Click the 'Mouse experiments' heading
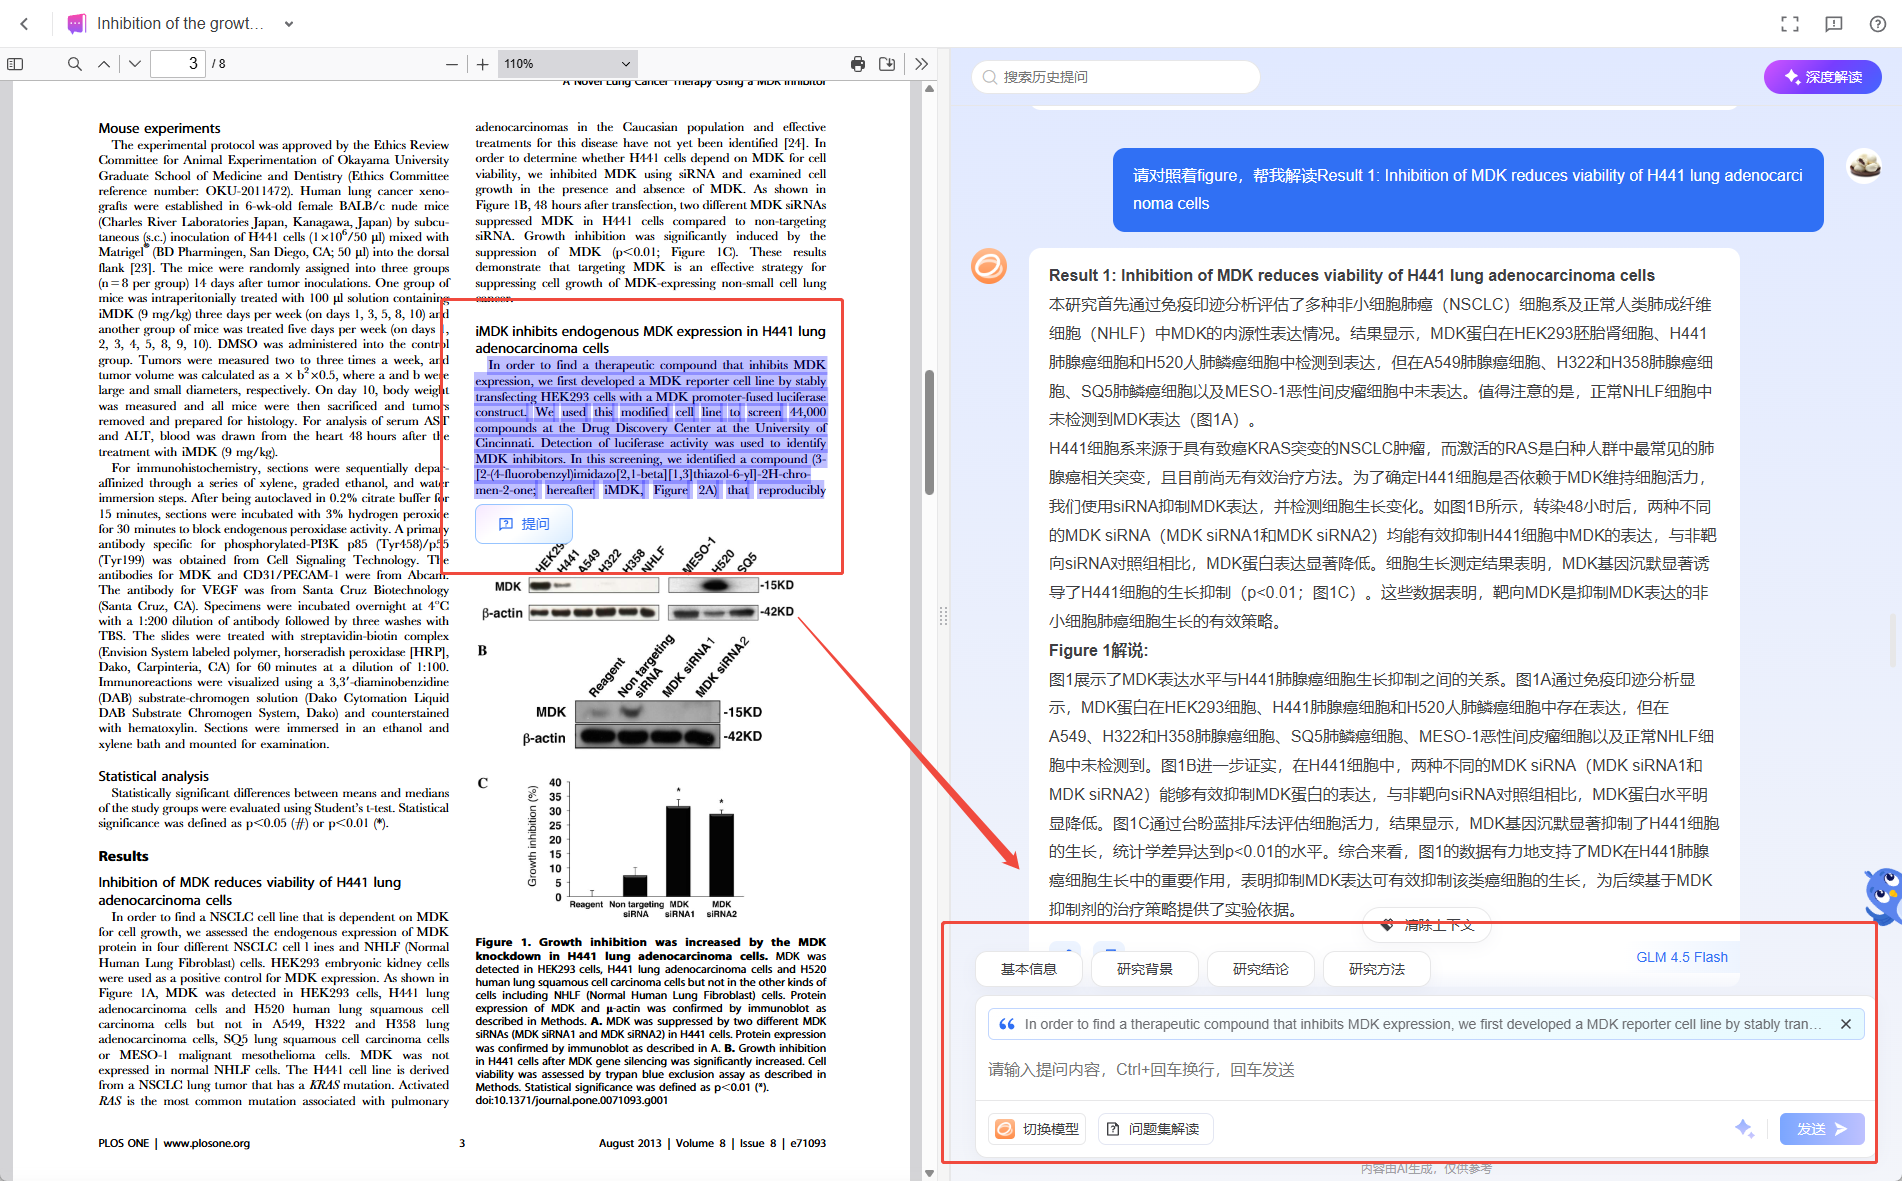This screenshot has width=1902, height=1181. 159,128
